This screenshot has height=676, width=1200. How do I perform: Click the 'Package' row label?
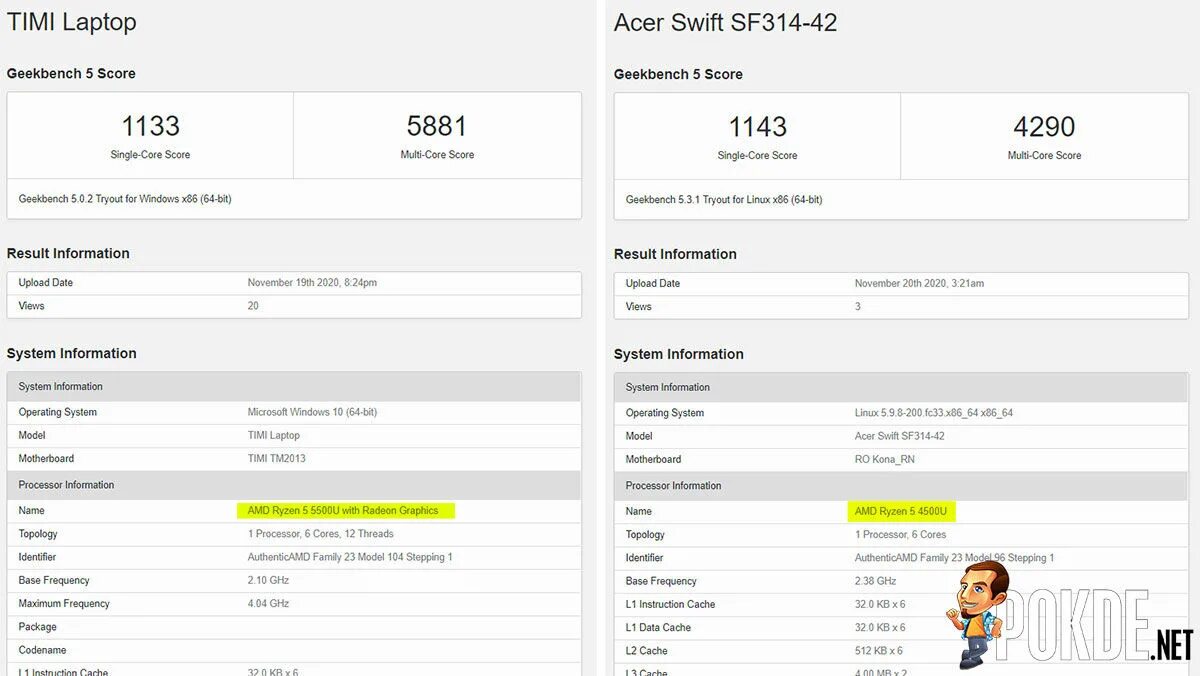click(x=38, y=627)
